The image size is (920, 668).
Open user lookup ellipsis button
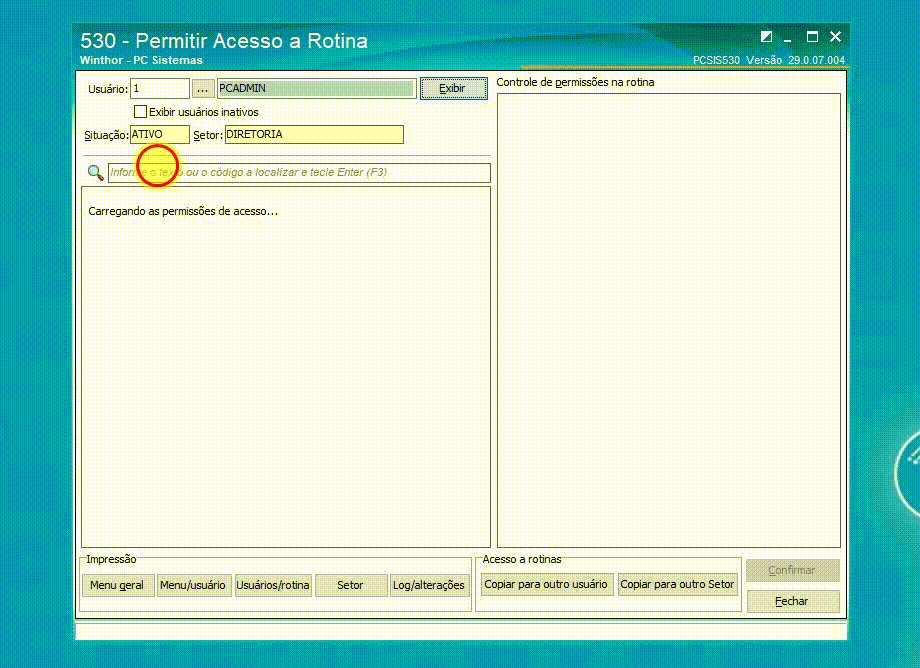coord(202,89)
